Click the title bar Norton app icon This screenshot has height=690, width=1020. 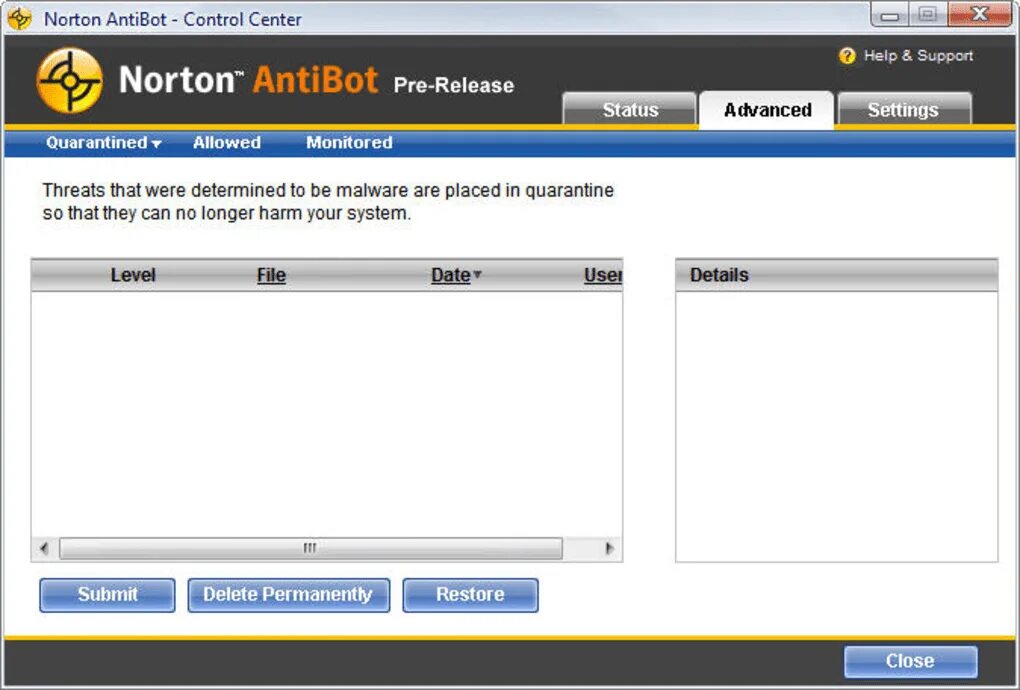[20, 18]
